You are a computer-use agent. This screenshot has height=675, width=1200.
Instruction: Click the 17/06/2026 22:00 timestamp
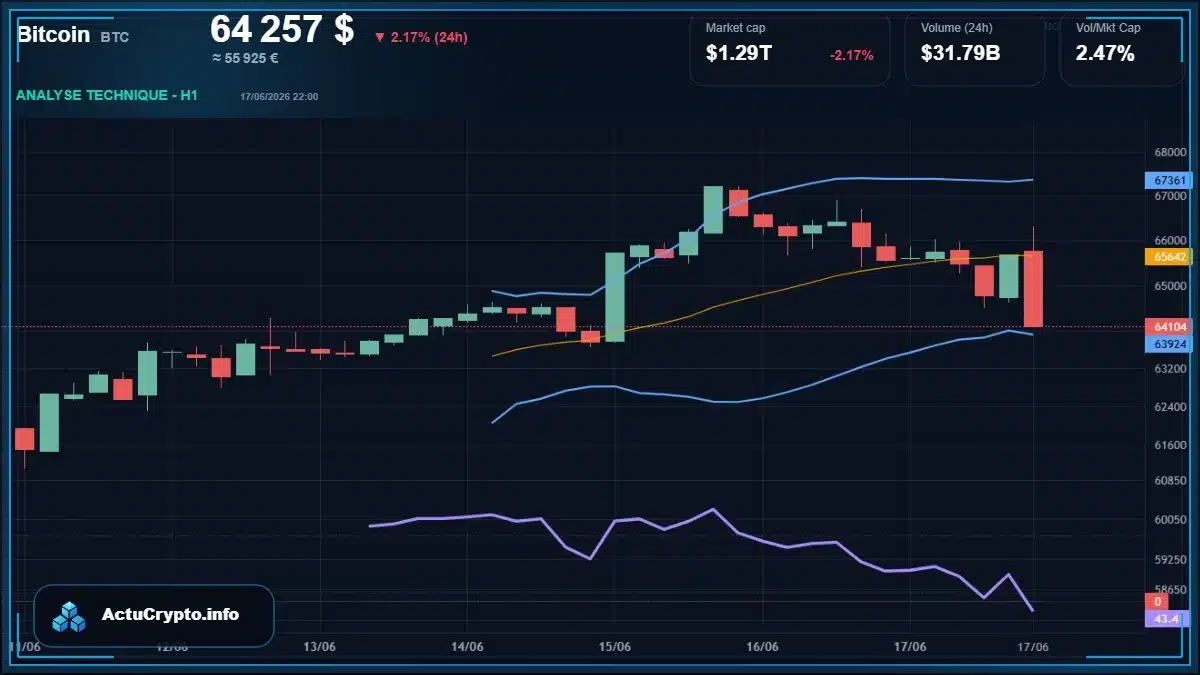tap(279, 96)
